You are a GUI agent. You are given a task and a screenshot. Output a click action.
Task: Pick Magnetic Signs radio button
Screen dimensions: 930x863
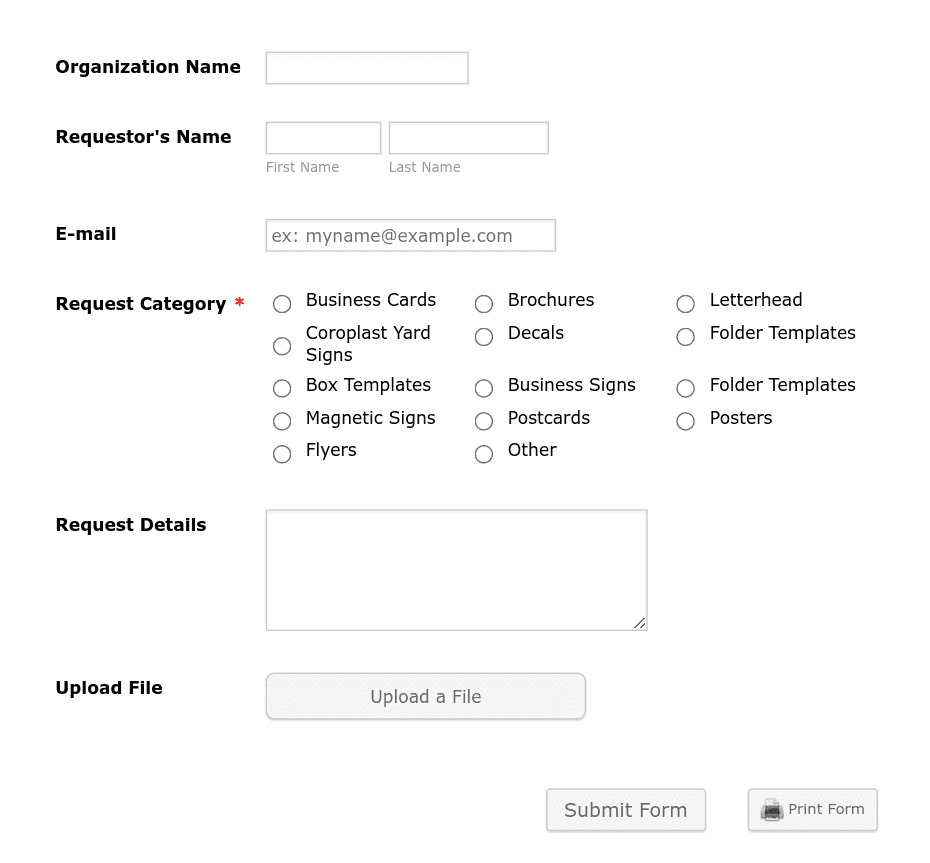click(x=282, y=421)
